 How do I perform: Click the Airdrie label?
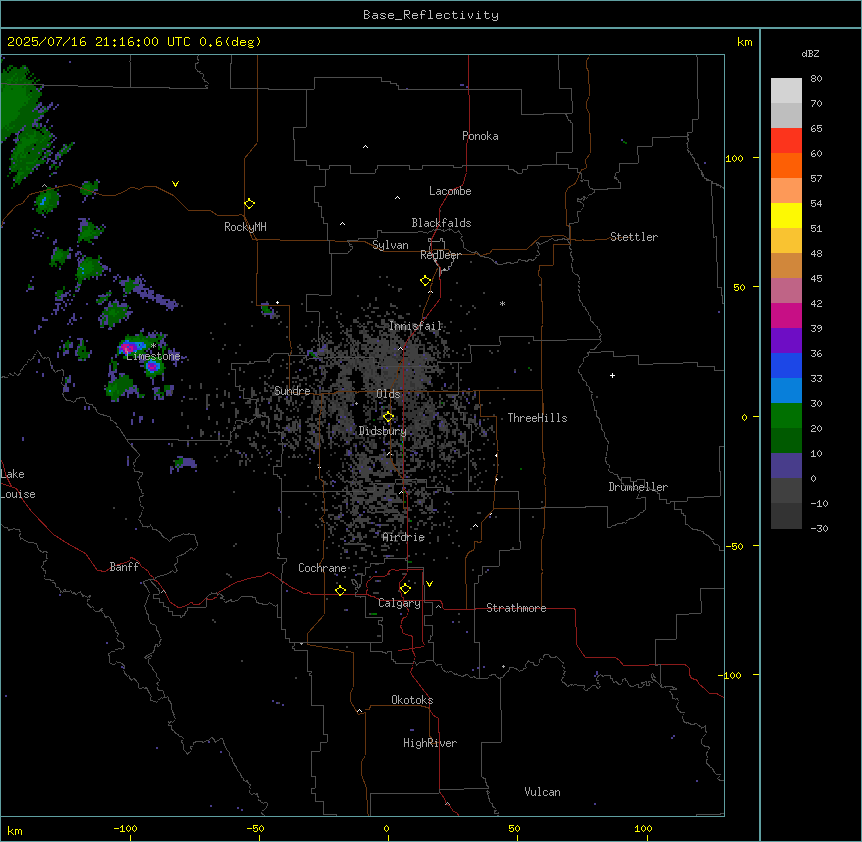(x=403, y=537)
